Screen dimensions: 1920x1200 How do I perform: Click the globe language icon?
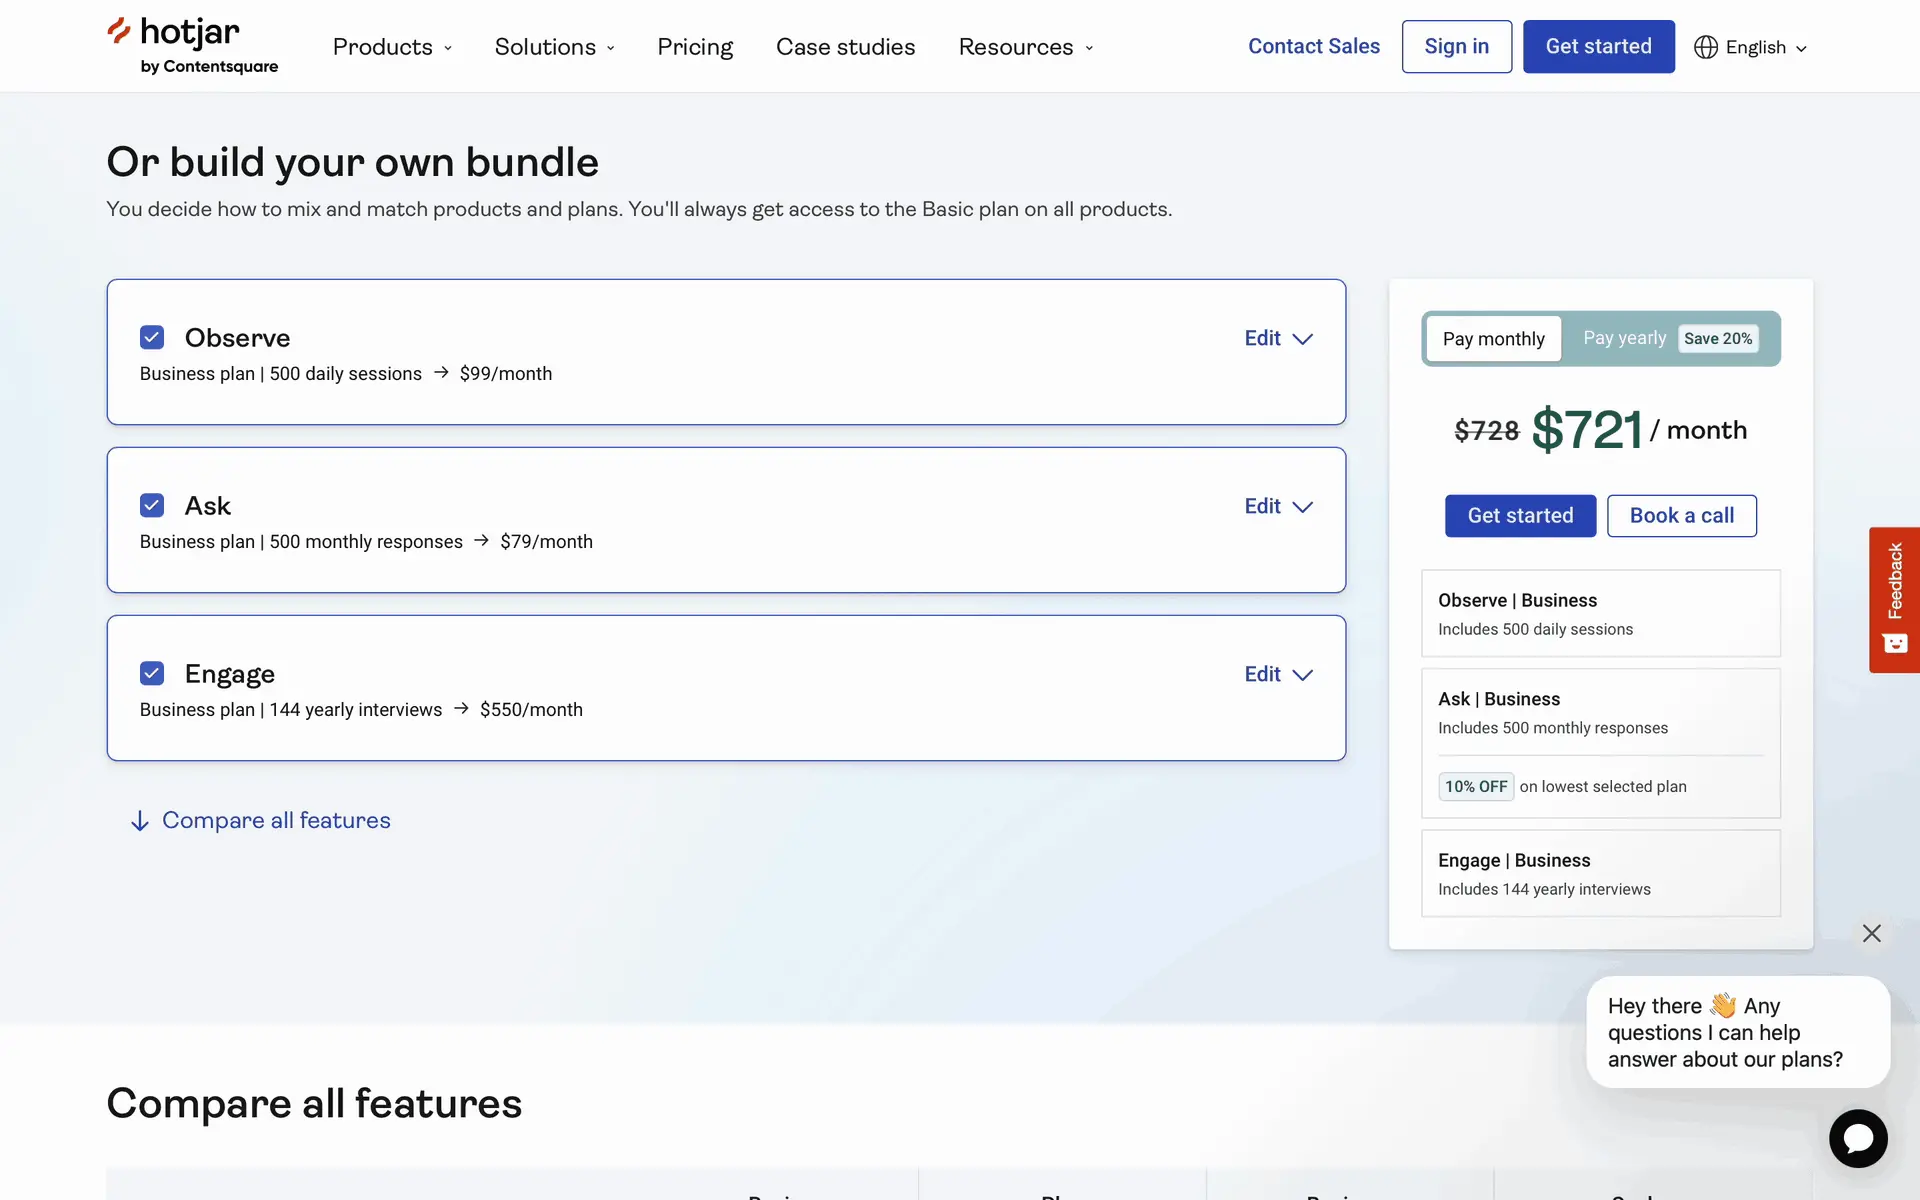[1705, 47]
